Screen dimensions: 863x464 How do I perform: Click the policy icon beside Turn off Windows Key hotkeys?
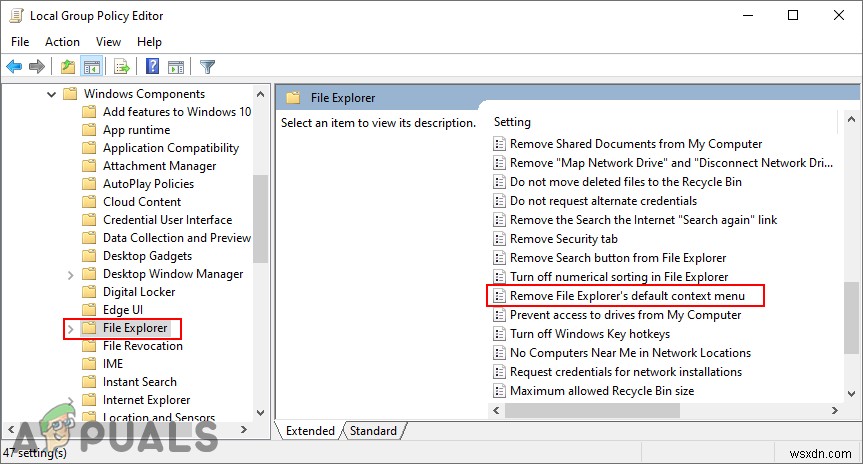499,334
